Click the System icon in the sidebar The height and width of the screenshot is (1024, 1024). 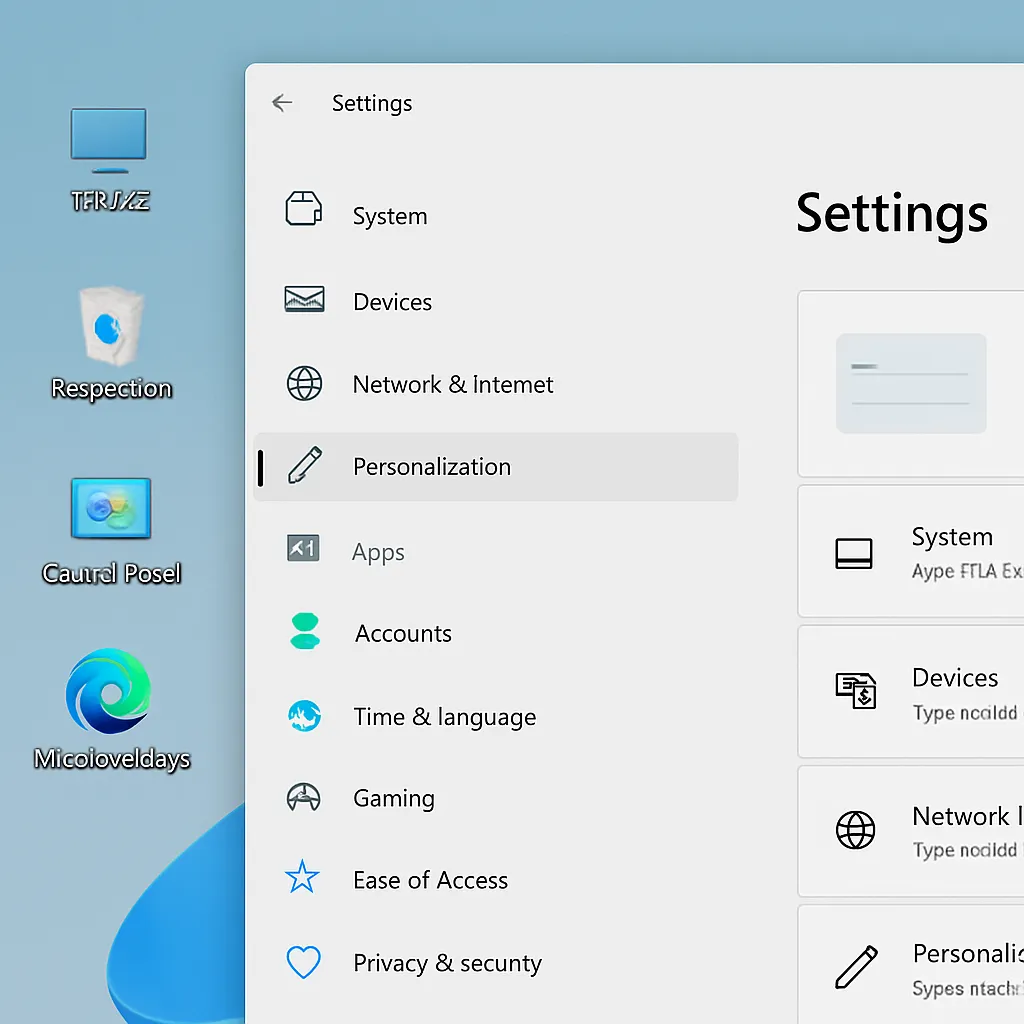coord(304,210)
